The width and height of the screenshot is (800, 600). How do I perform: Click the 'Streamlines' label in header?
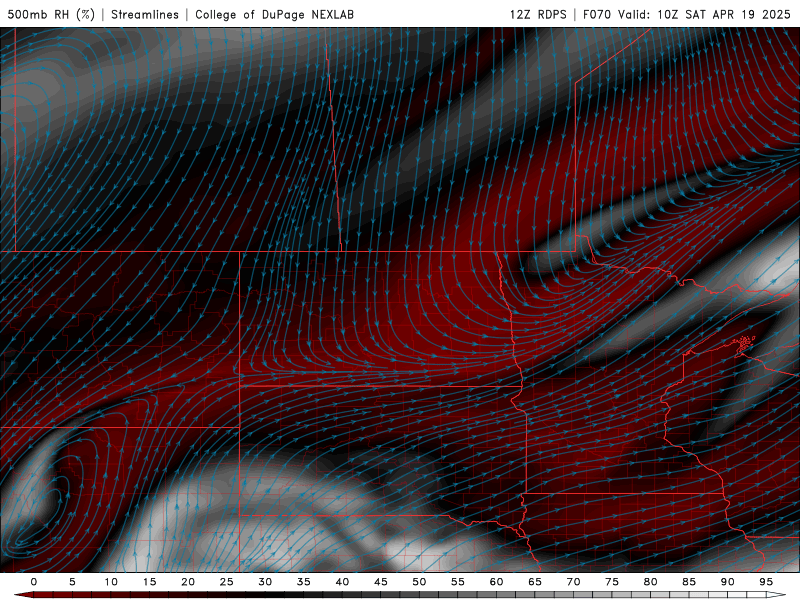coord(145,14)
